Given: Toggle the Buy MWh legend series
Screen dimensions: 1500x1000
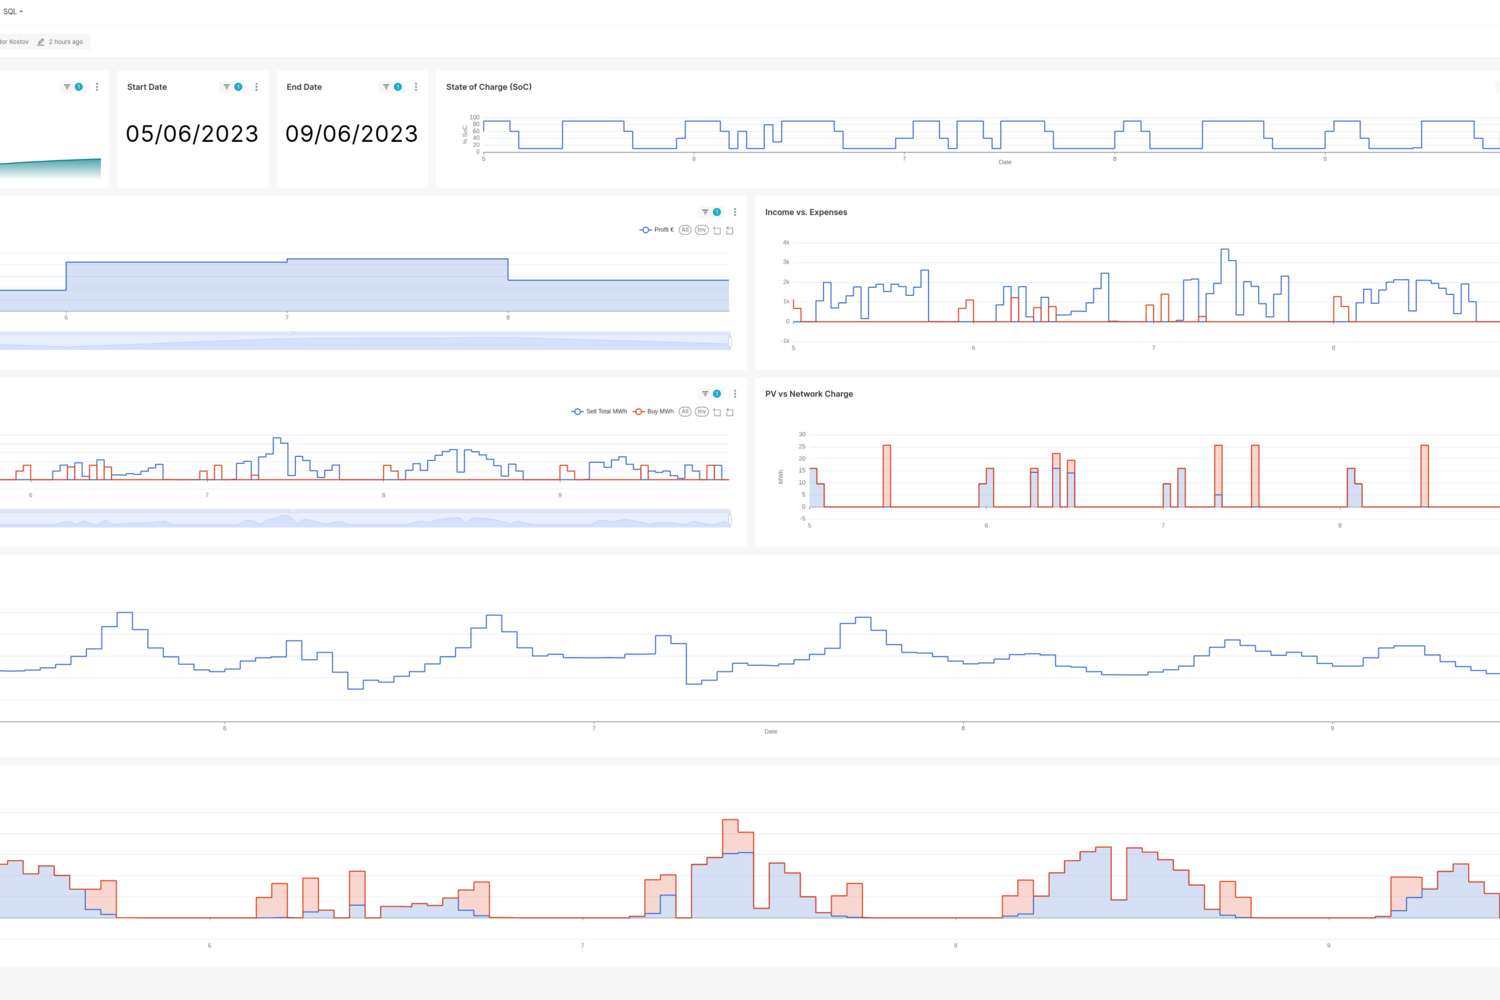Looking at the screenshot, I should point(653,412).
